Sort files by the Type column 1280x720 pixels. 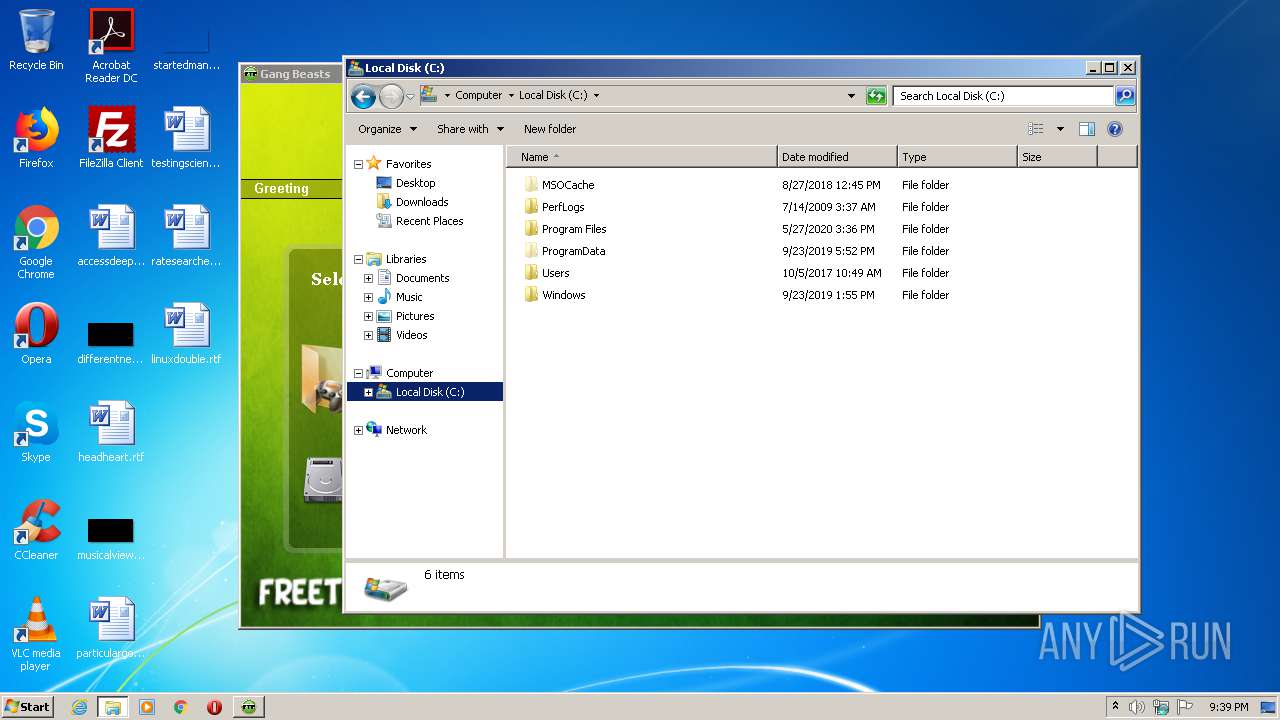point(957,157)
